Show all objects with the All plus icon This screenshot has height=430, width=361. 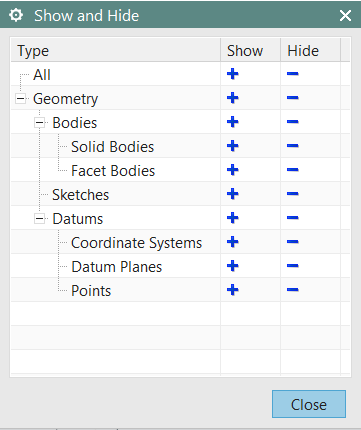(233, 74)
